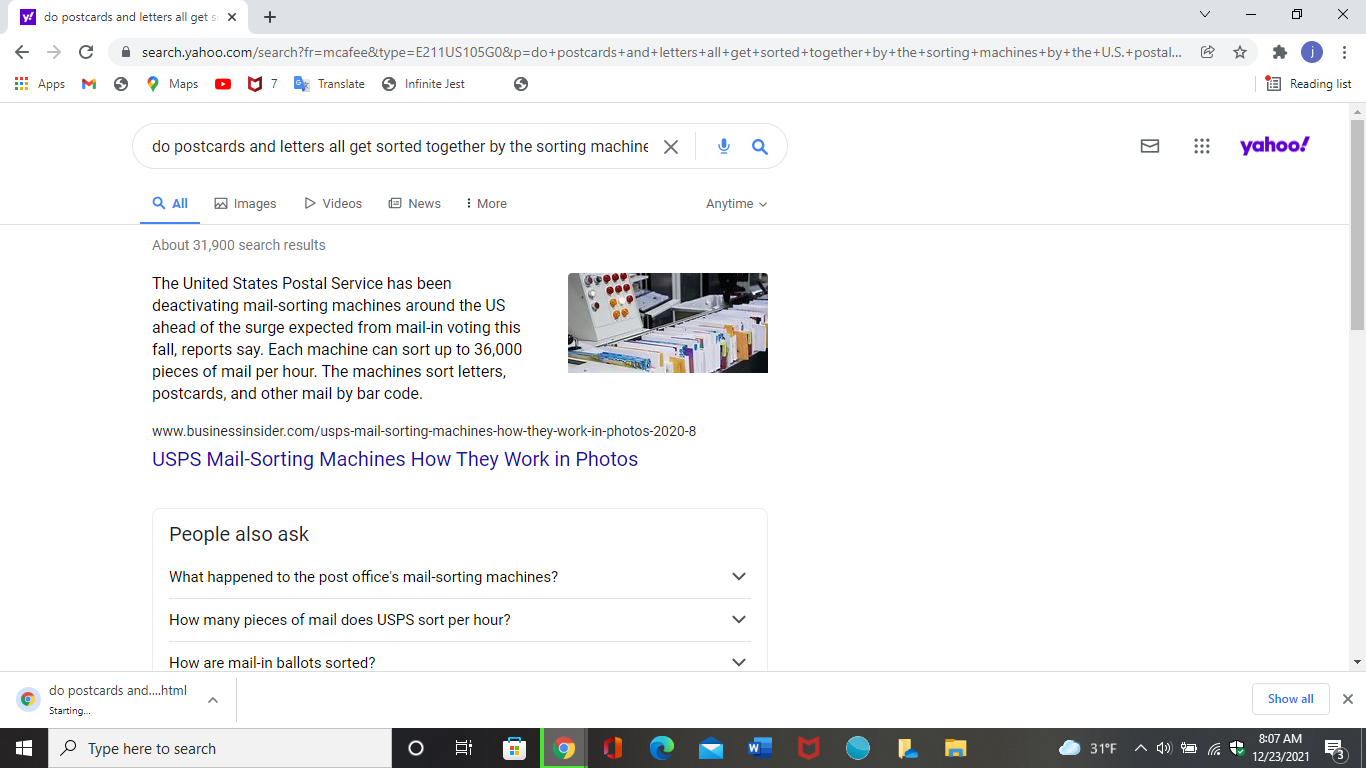Click the browser forward arrow

pyautogui.click(x=54, y=52)
